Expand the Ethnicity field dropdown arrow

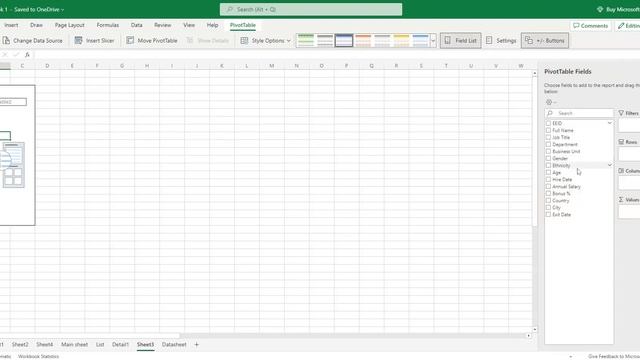(x=609, y=165)
